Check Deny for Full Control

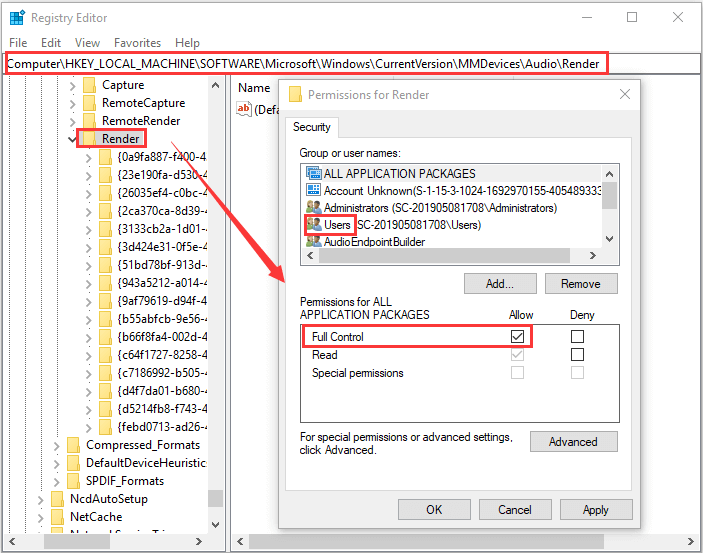point(577,336)
